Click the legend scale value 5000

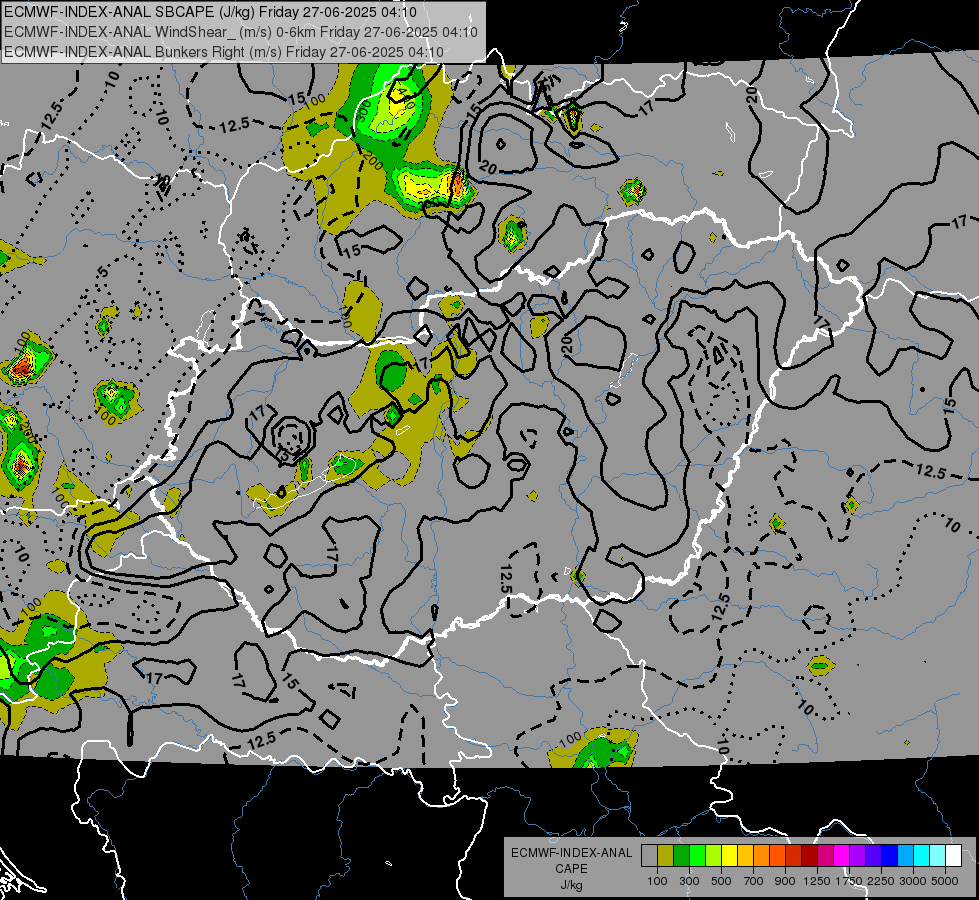[945, 881]
